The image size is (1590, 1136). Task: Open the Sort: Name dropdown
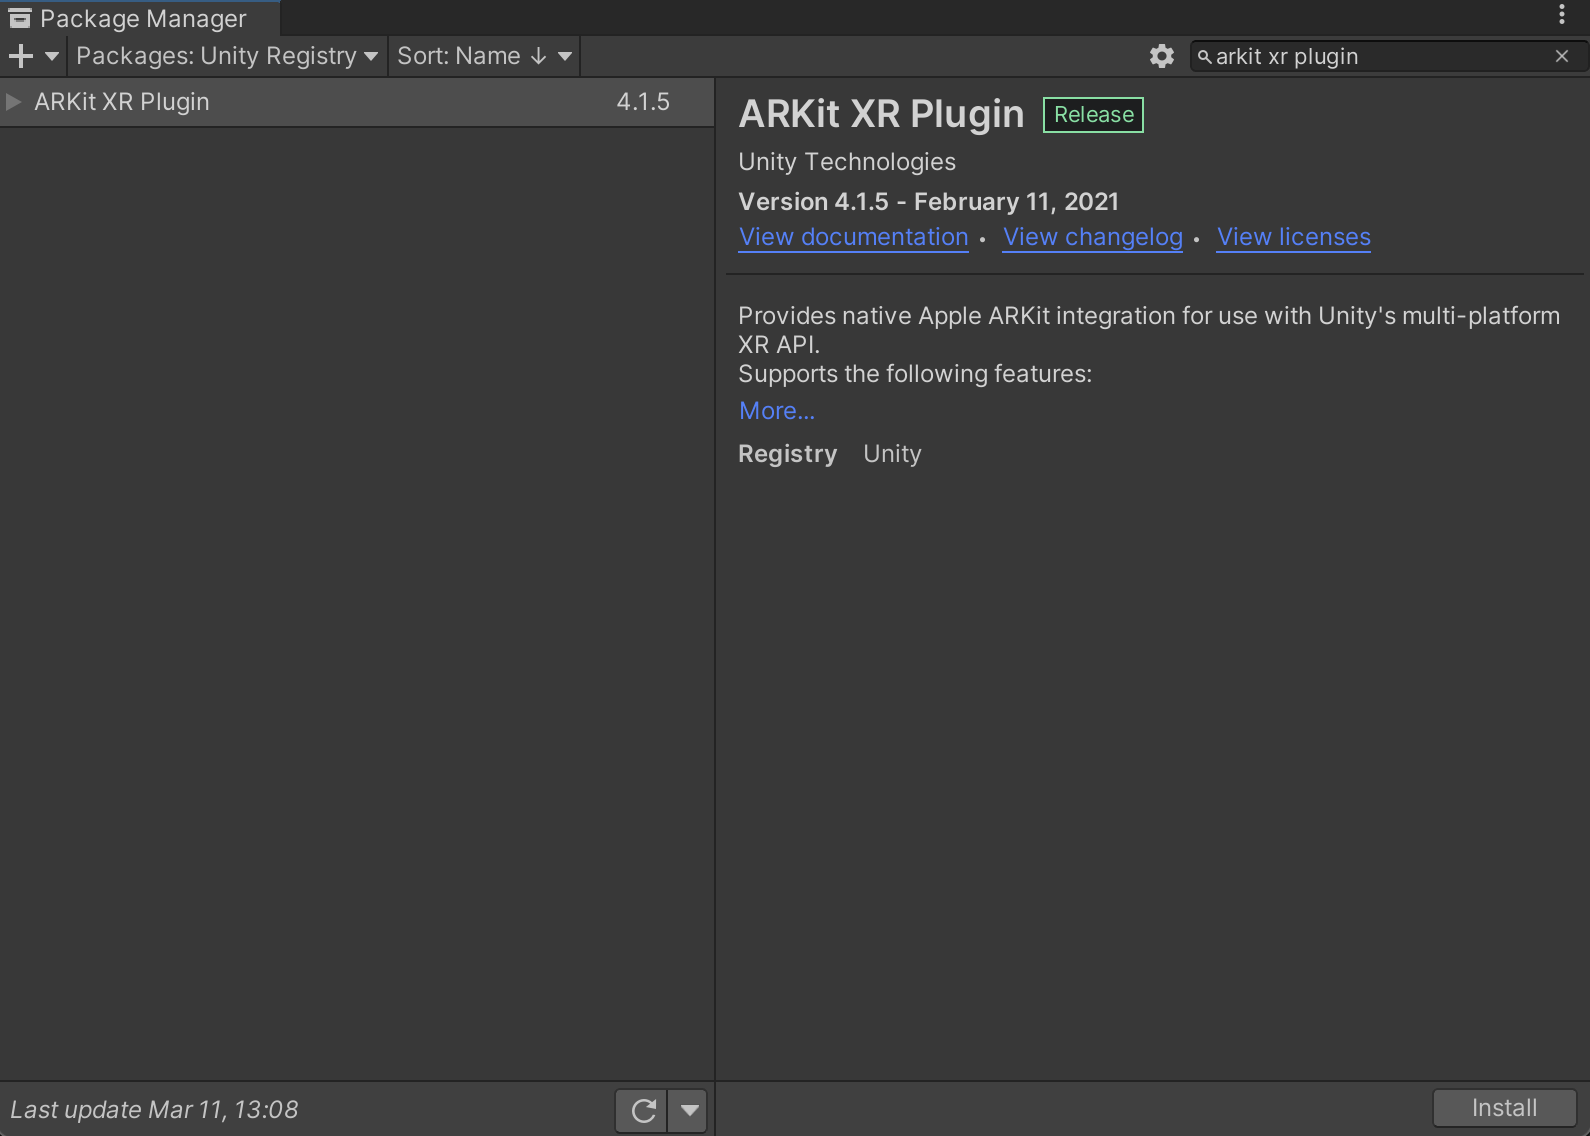(x=484, y=56)
